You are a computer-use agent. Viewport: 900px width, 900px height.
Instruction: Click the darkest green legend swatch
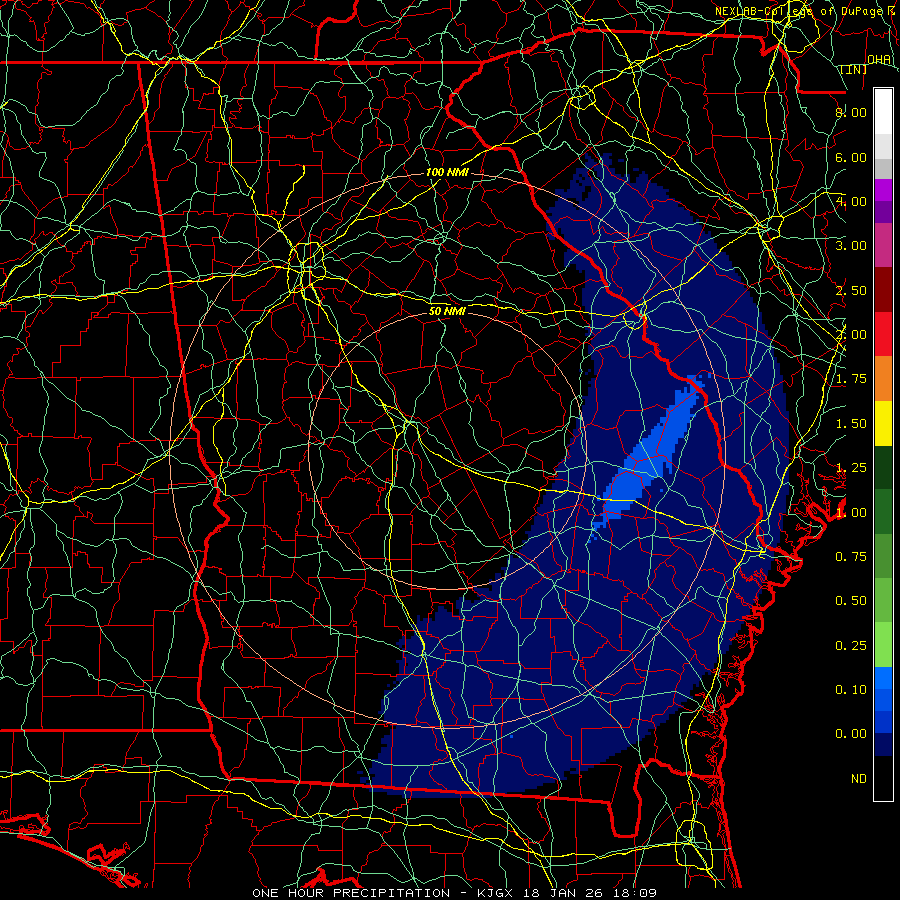pyautogui.click(x=883, y=467)
